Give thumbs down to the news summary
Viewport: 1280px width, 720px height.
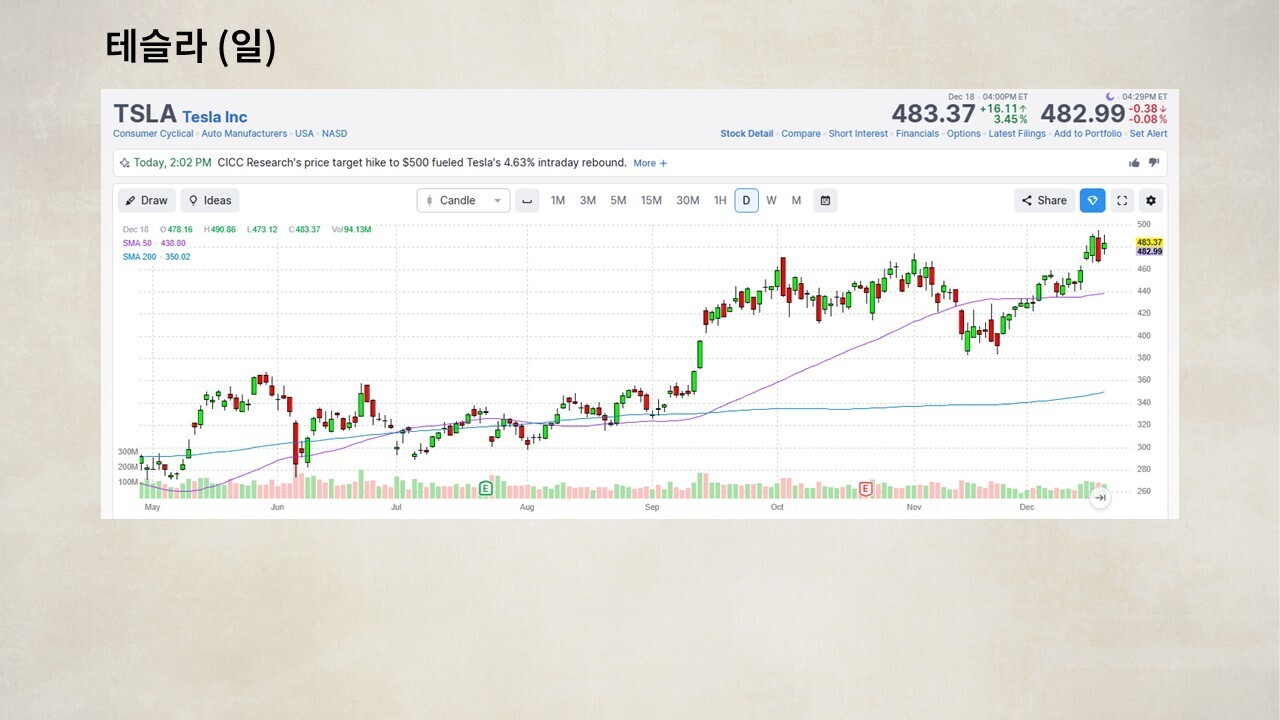coord(1153,163)
